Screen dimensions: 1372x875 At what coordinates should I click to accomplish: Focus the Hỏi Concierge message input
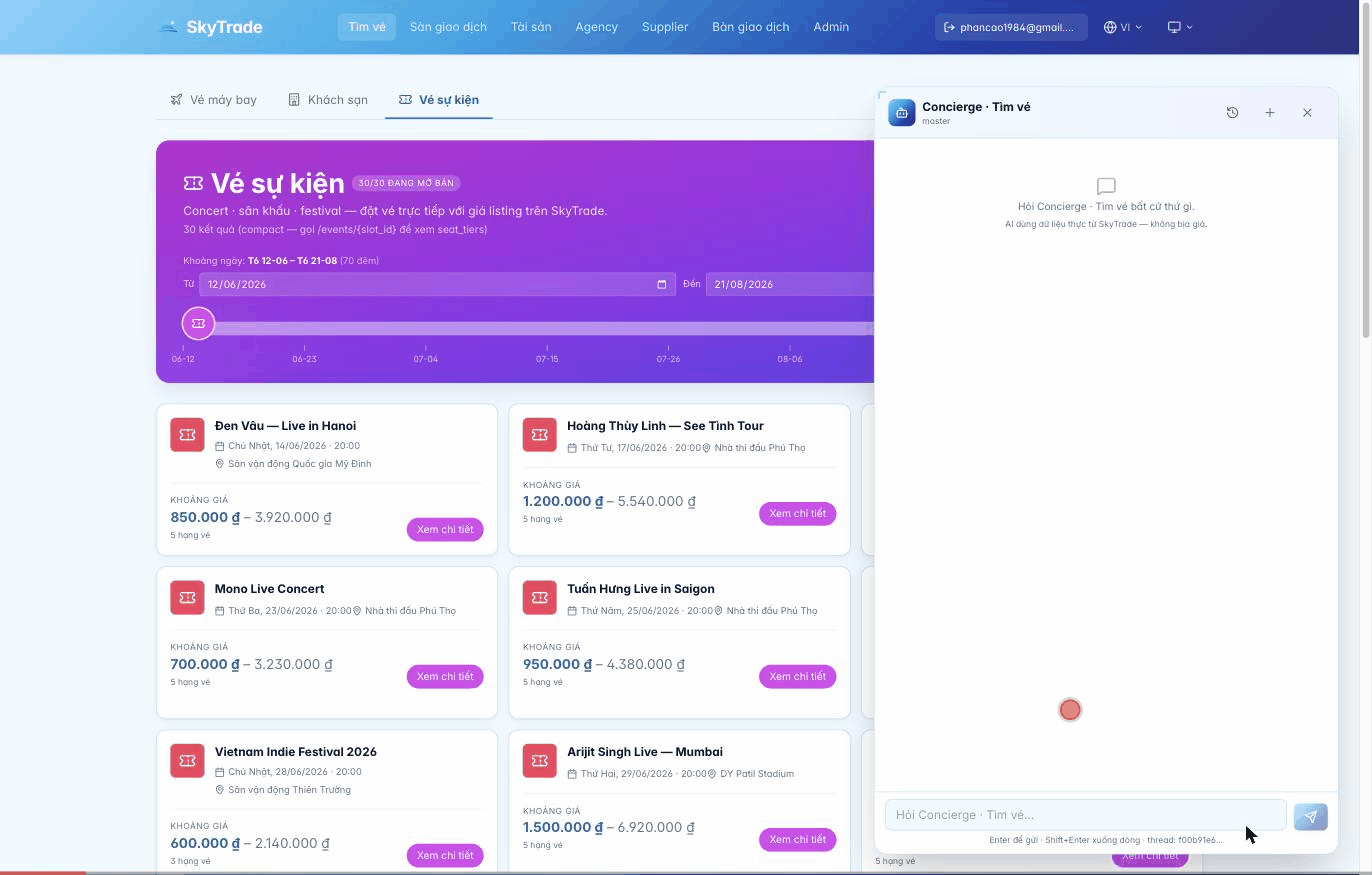point(1085,815)
